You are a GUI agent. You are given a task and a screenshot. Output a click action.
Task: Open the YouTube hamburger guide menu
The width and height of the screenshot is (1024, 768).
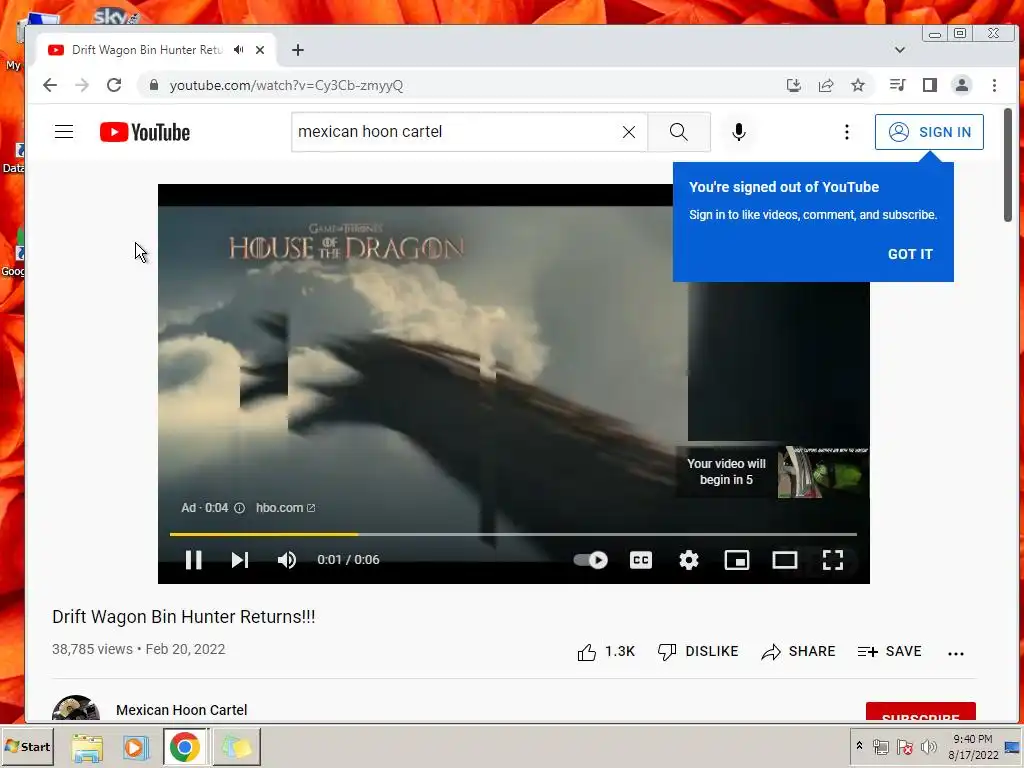[x=64, y=132]
